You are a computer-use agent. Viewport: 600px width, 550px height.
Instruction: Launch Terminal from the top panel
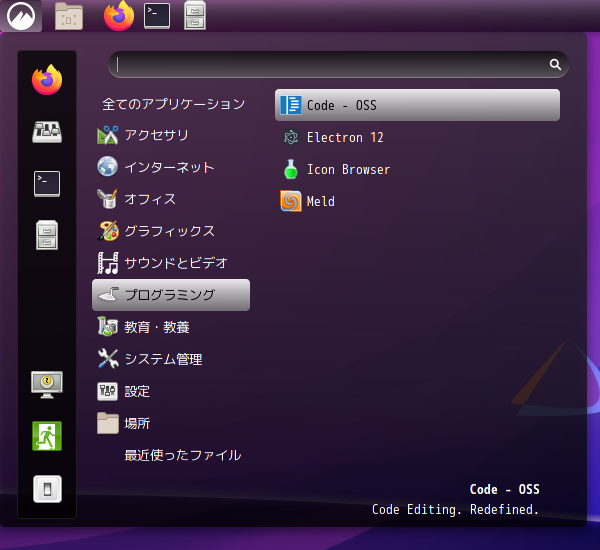157,16
